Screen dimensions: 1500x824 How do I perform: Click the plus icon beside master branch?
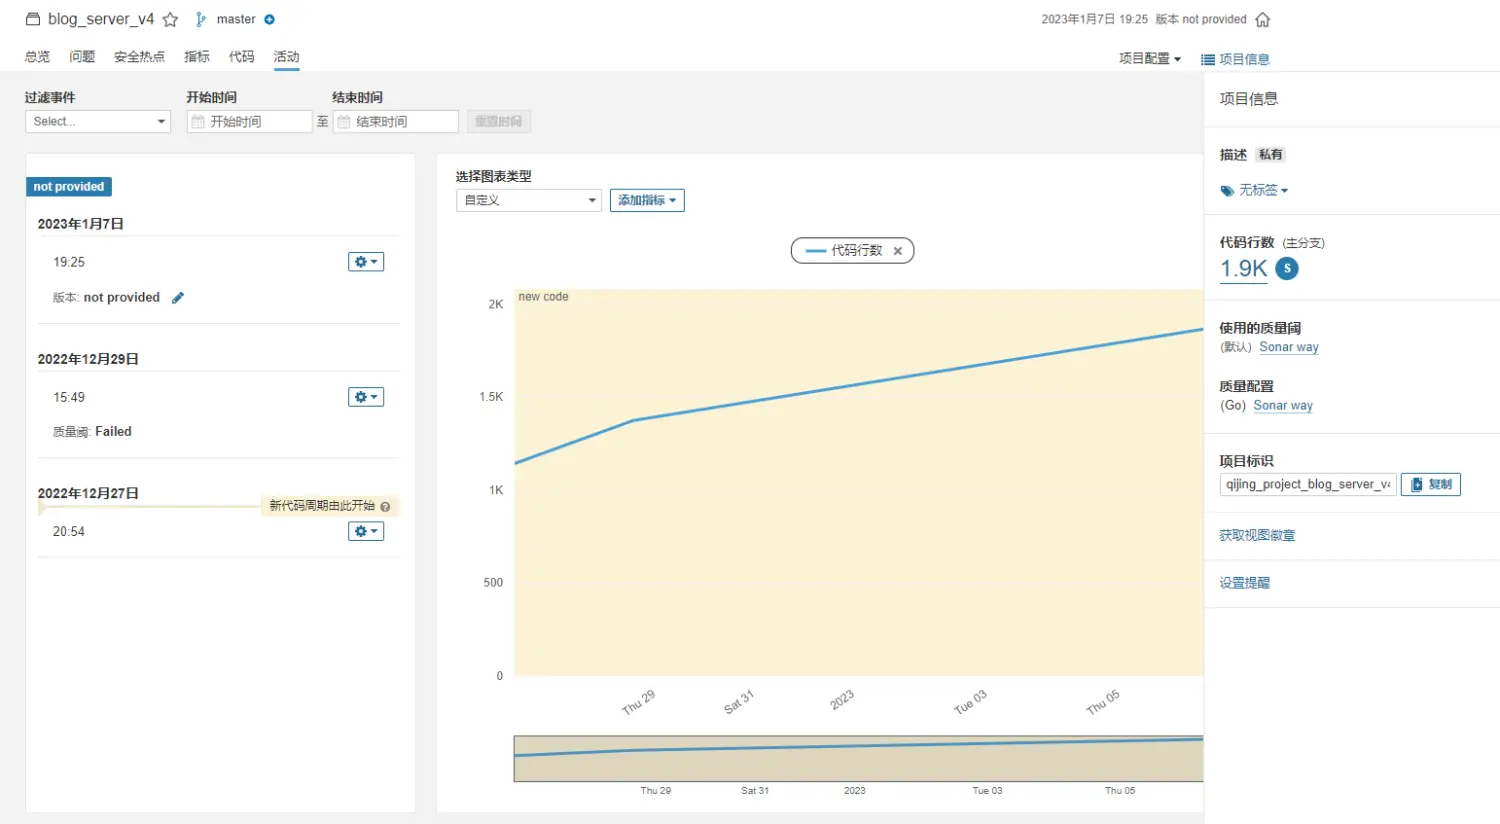(x=269, y=20)
